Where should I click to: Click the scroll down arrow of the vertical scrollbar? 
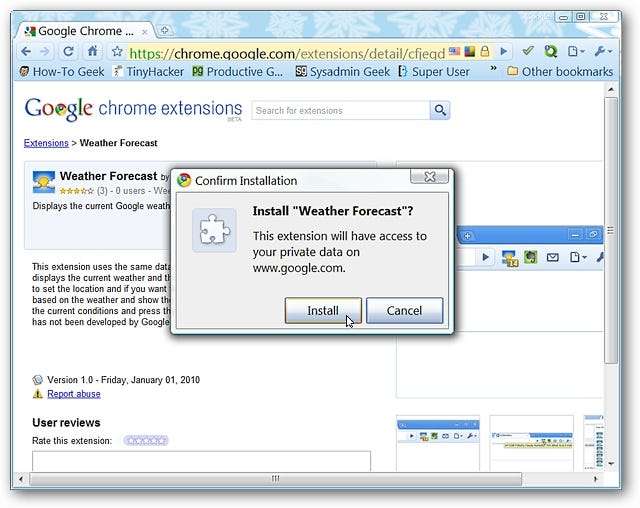pos(611,464)
